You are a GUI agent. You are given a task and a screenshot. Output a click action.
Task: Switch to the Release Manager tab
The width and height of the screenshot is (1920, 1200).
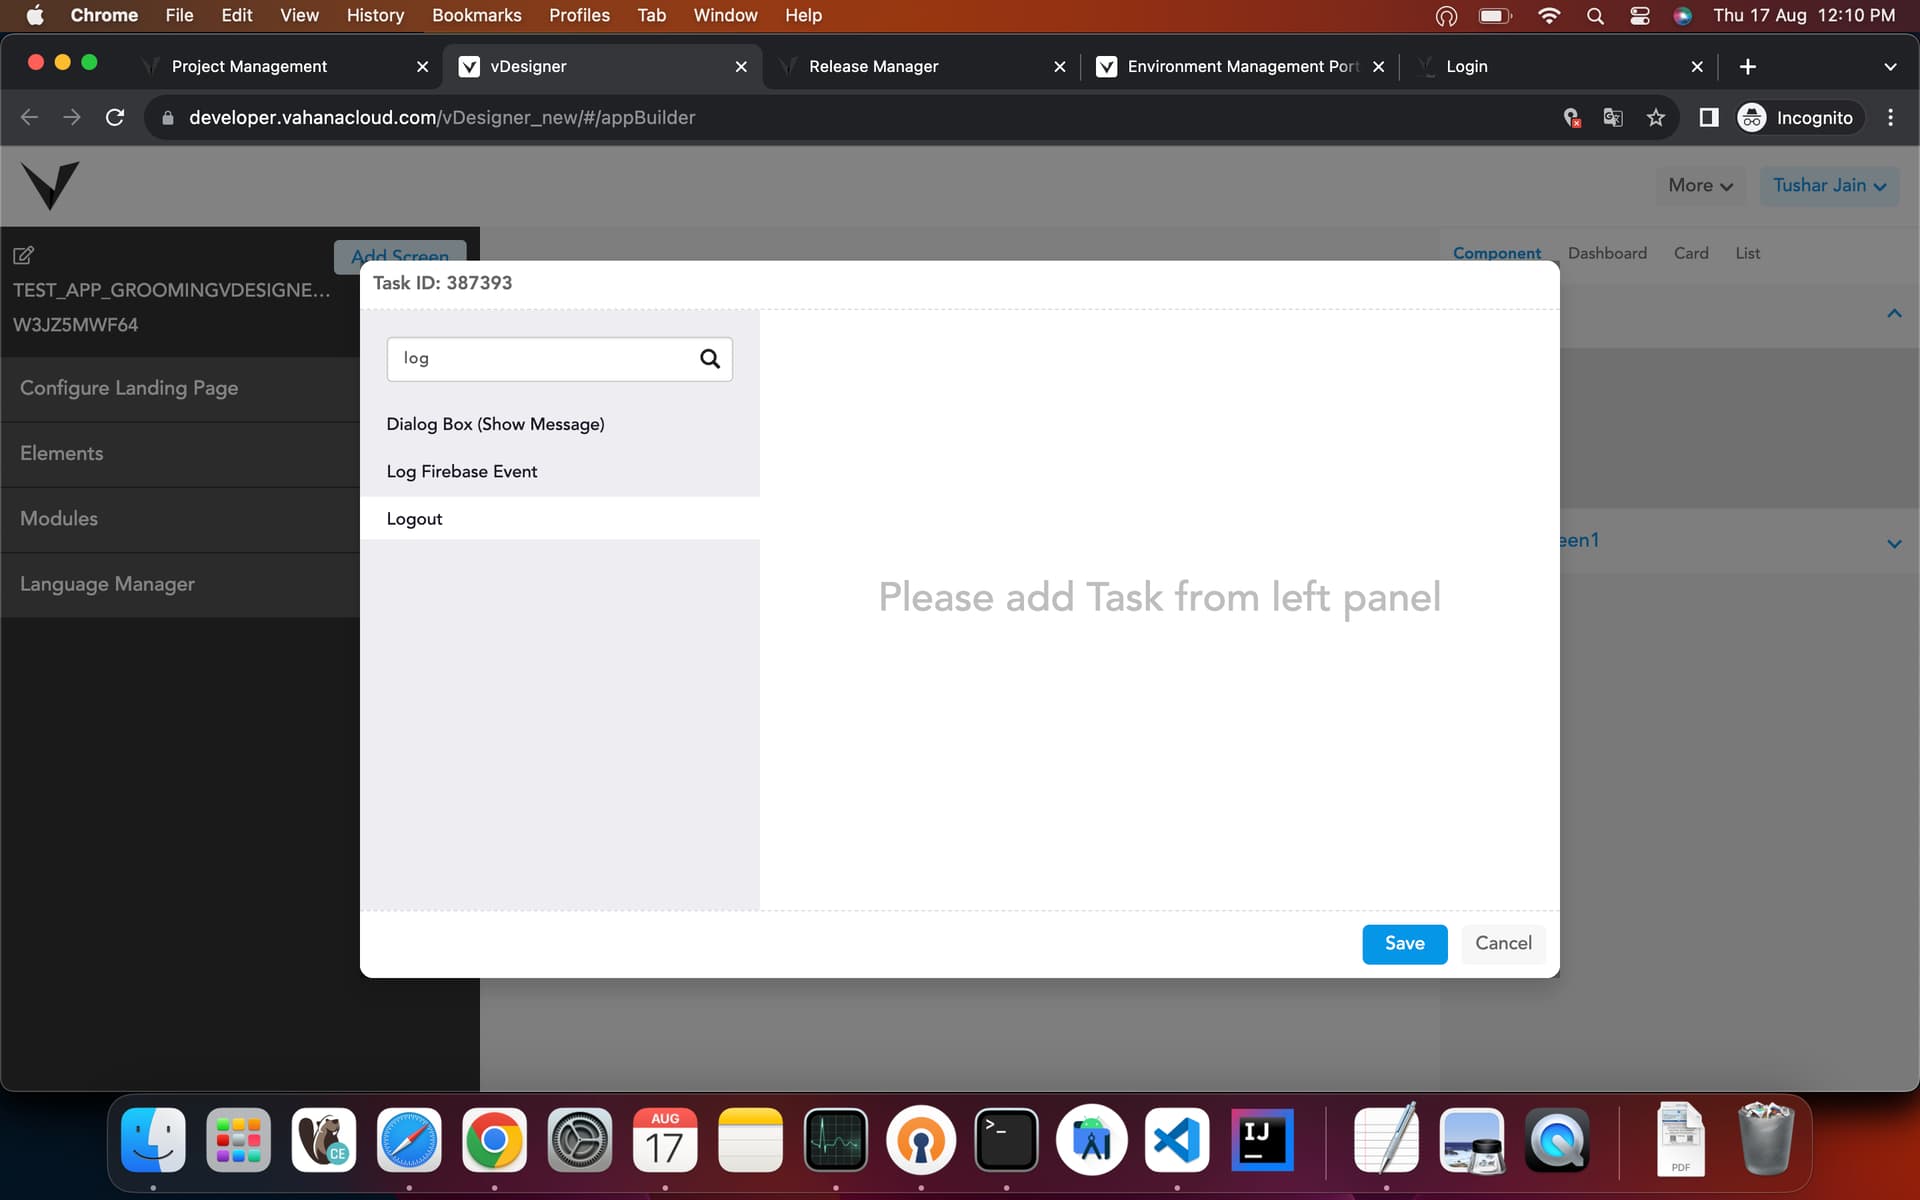pyautogui.click(x=873, y=66)
